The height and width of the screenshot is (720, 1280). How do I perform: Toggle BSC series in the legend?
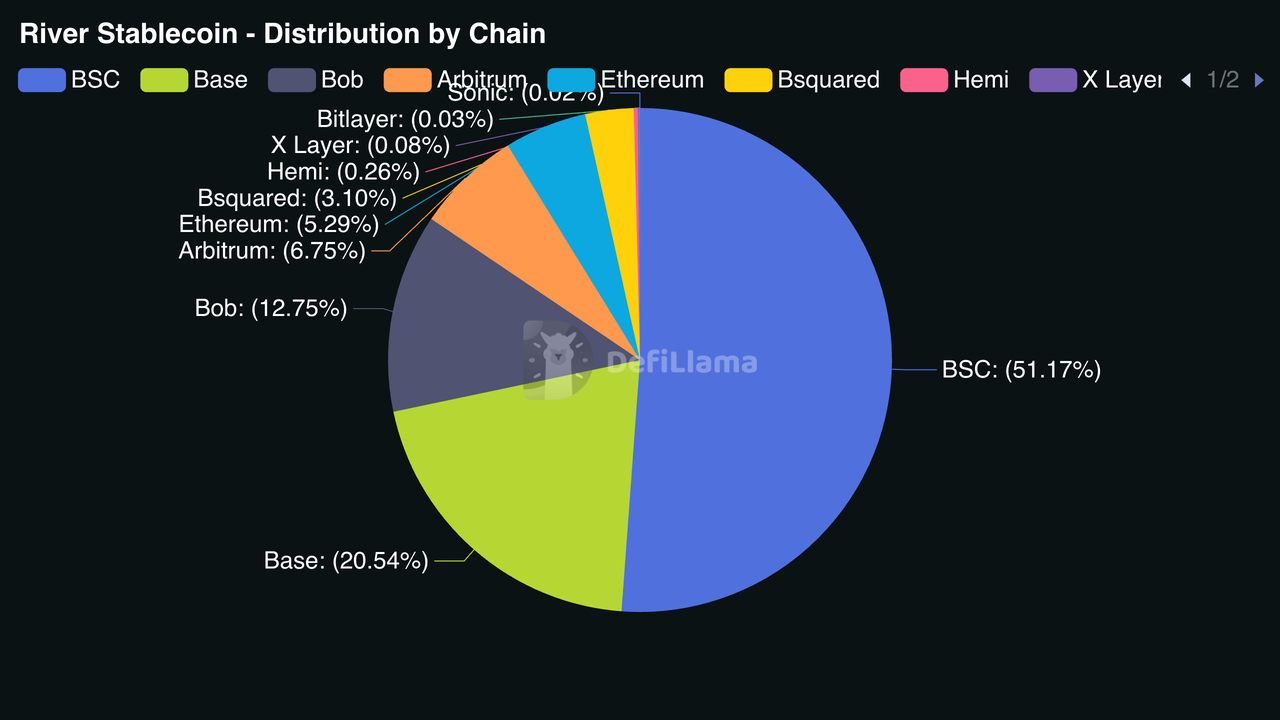tap(69, 80)
